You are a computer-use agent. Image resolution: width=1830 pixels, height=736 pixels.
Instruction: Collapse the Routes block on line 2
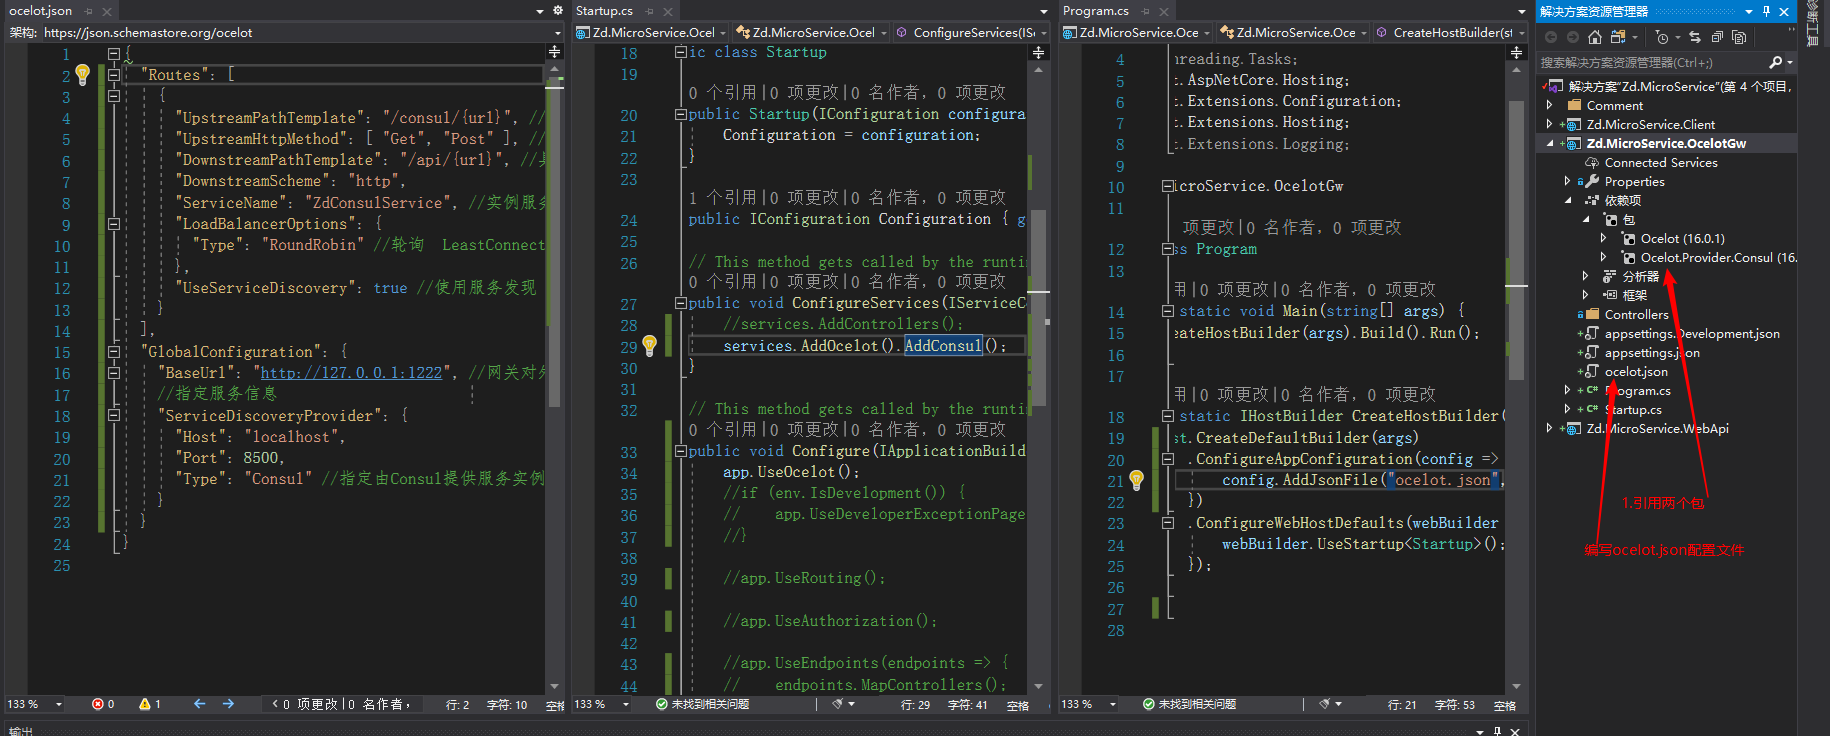point(114,75)
